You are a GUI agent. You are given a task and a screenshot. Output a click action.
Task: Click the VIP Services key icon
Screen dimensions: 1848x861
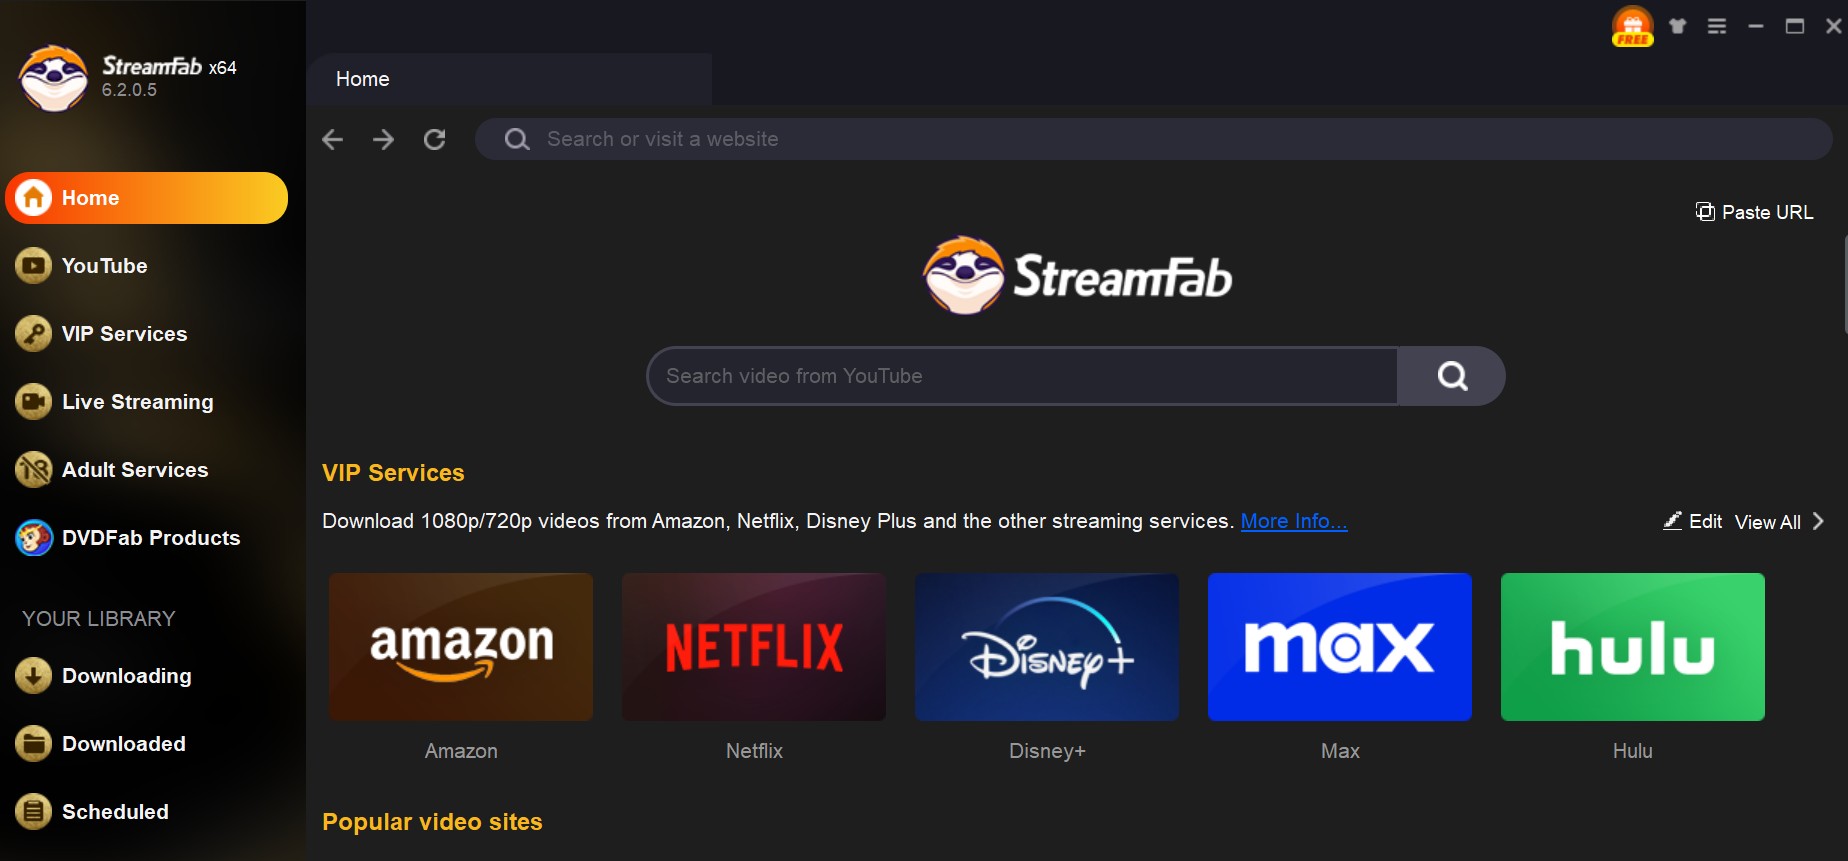[33, 334]
